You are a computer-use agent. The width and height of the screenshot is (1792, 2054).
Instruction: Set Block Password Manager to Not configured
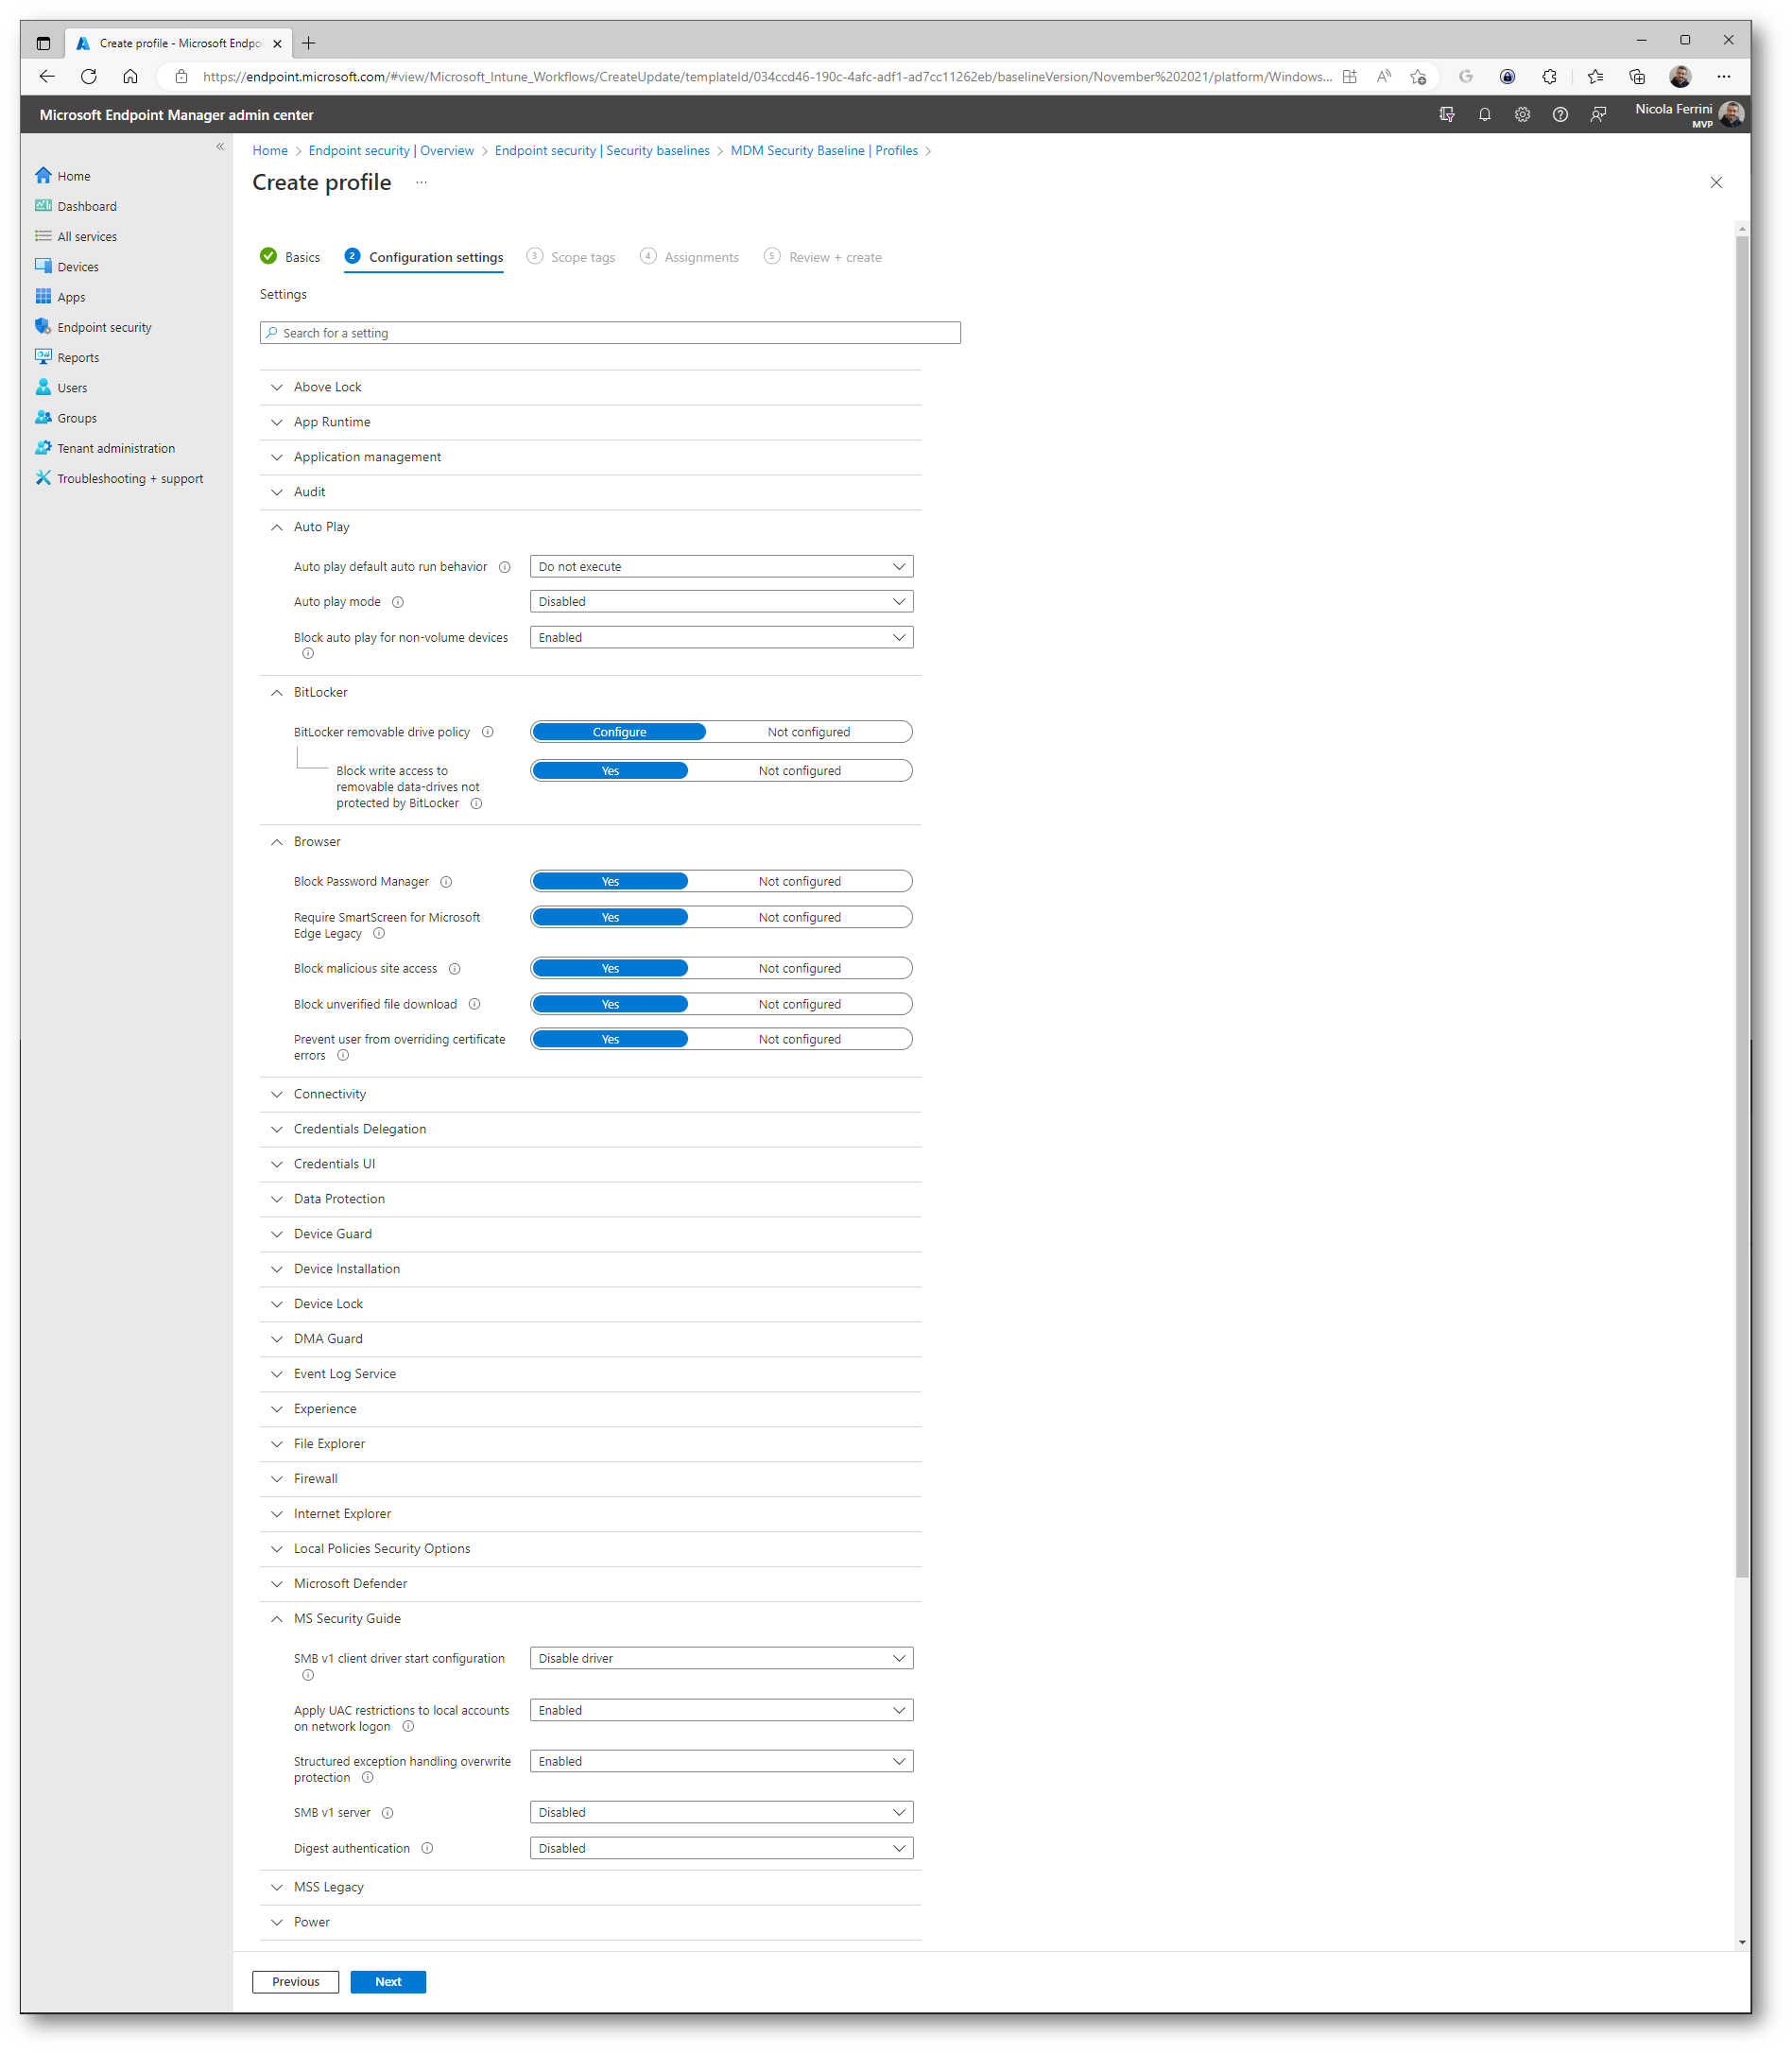coord(800,882)
